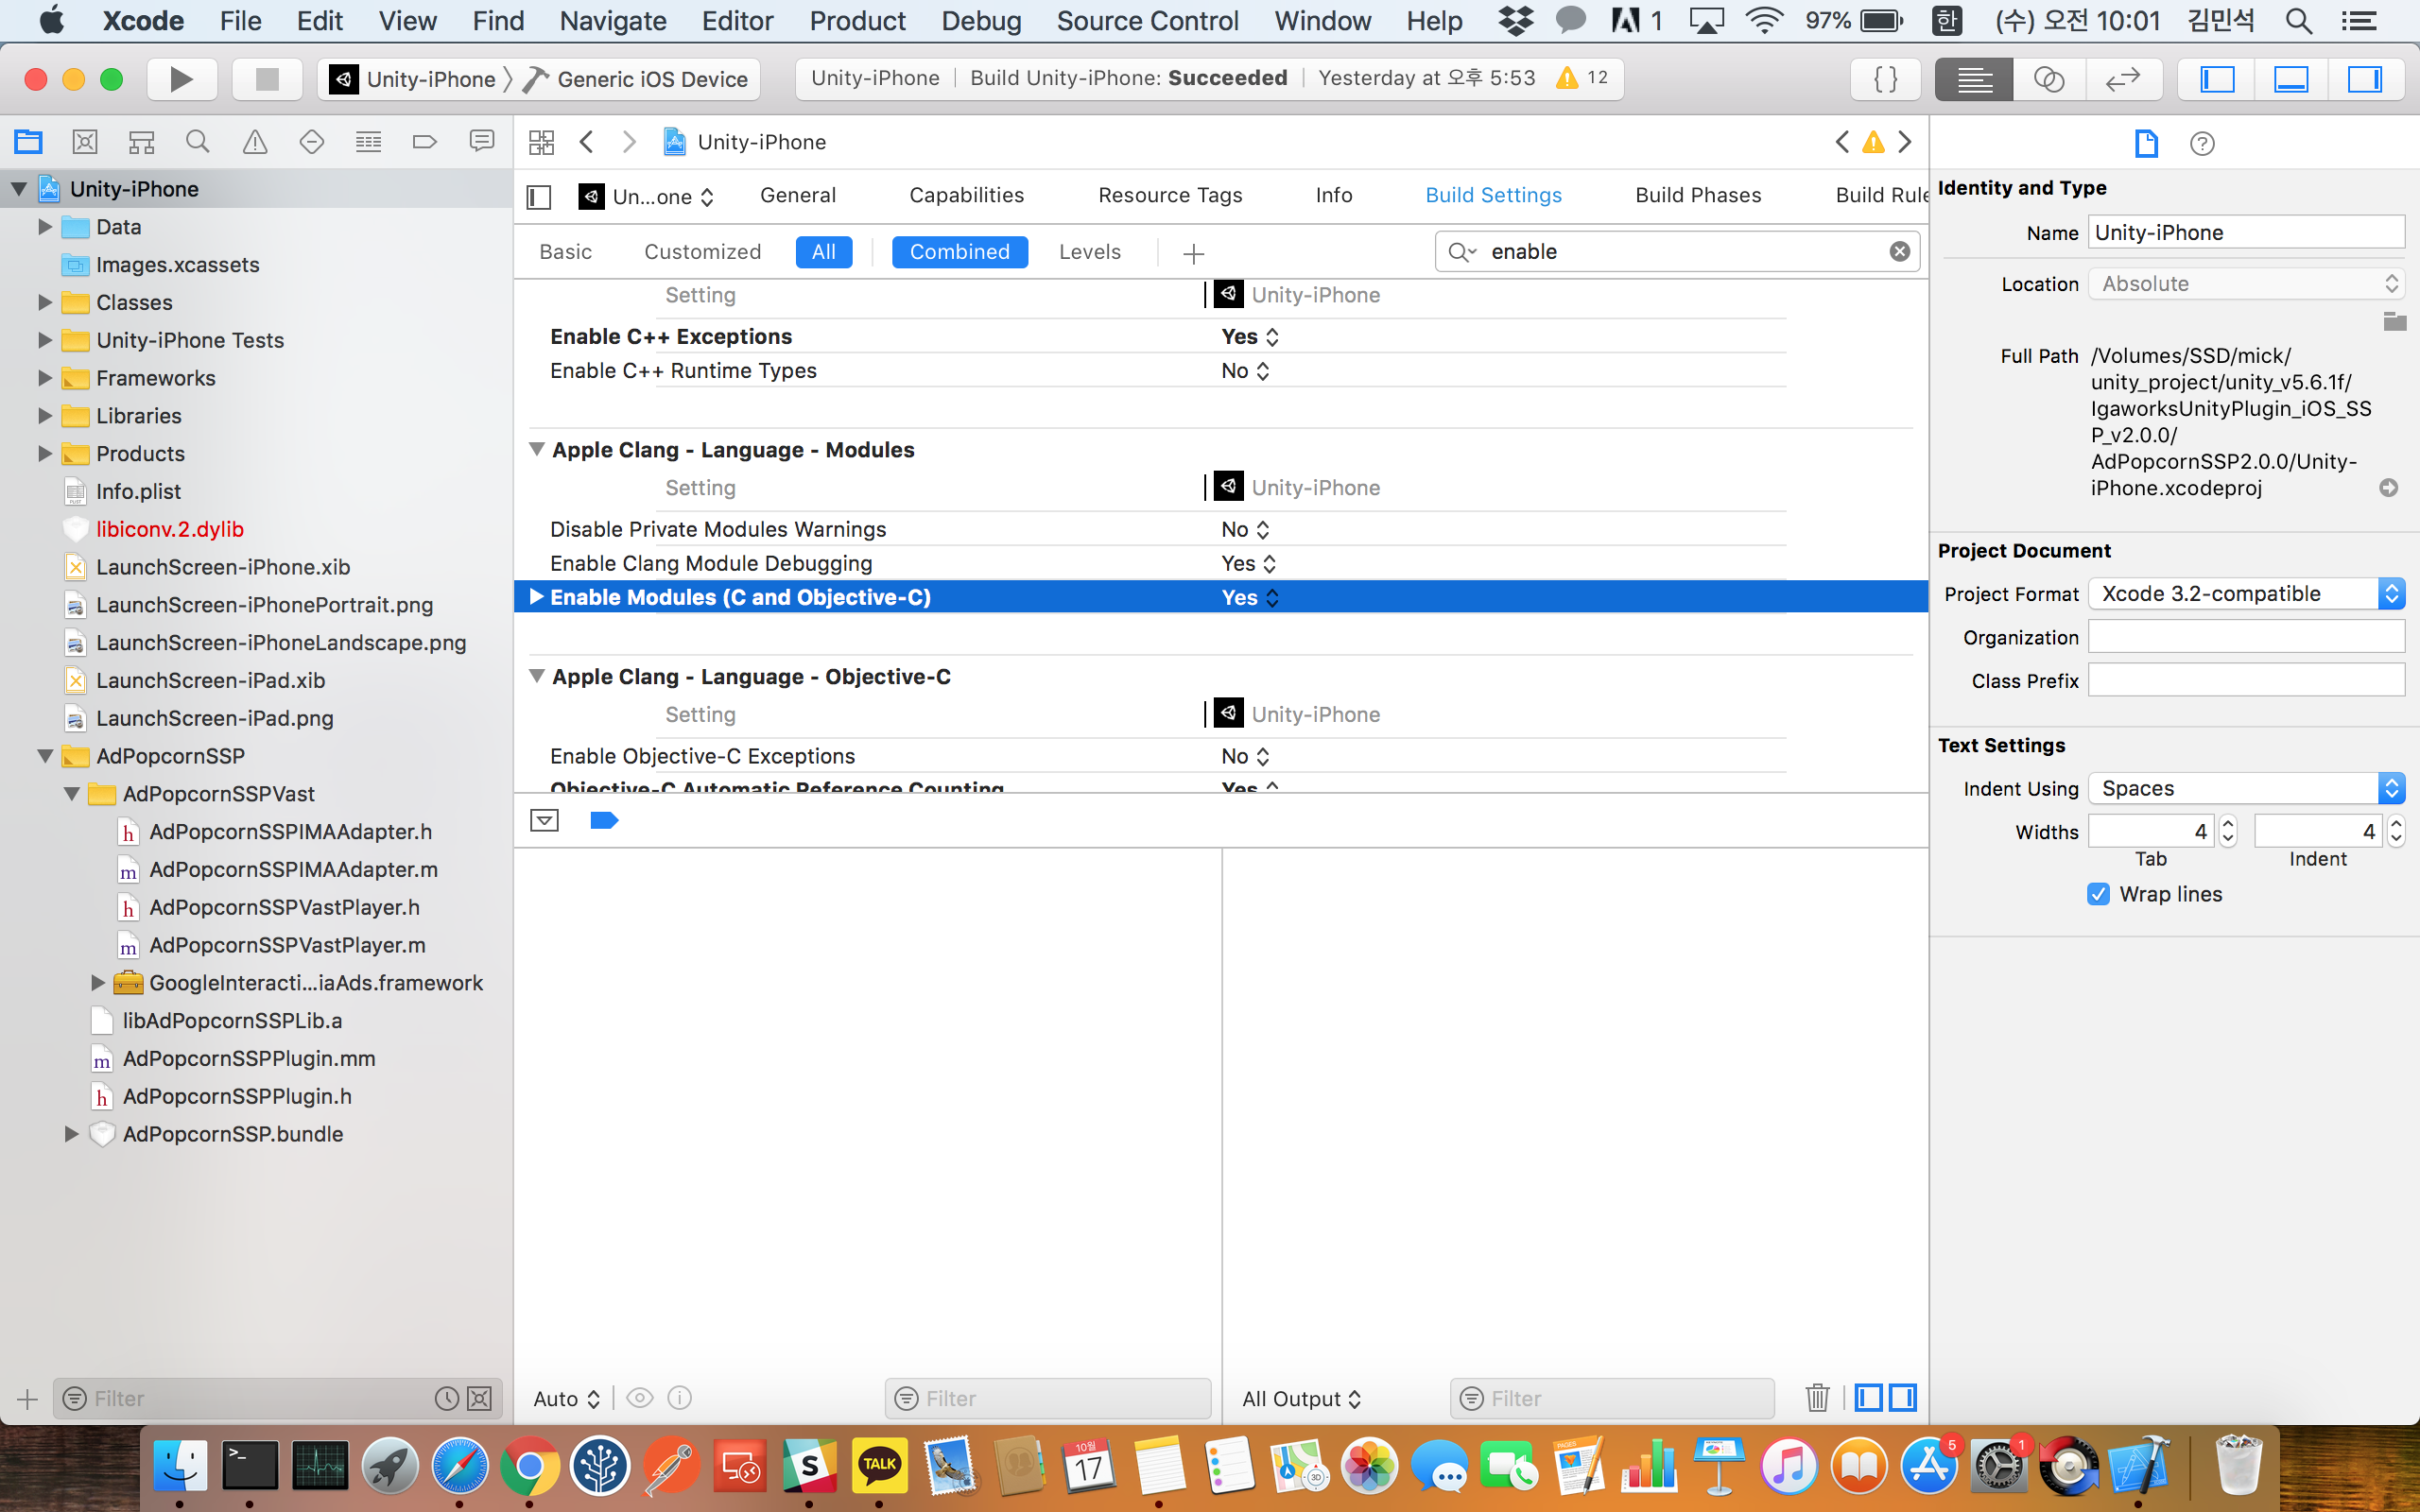Open the Project navigator folder icon

pos(28,142)
